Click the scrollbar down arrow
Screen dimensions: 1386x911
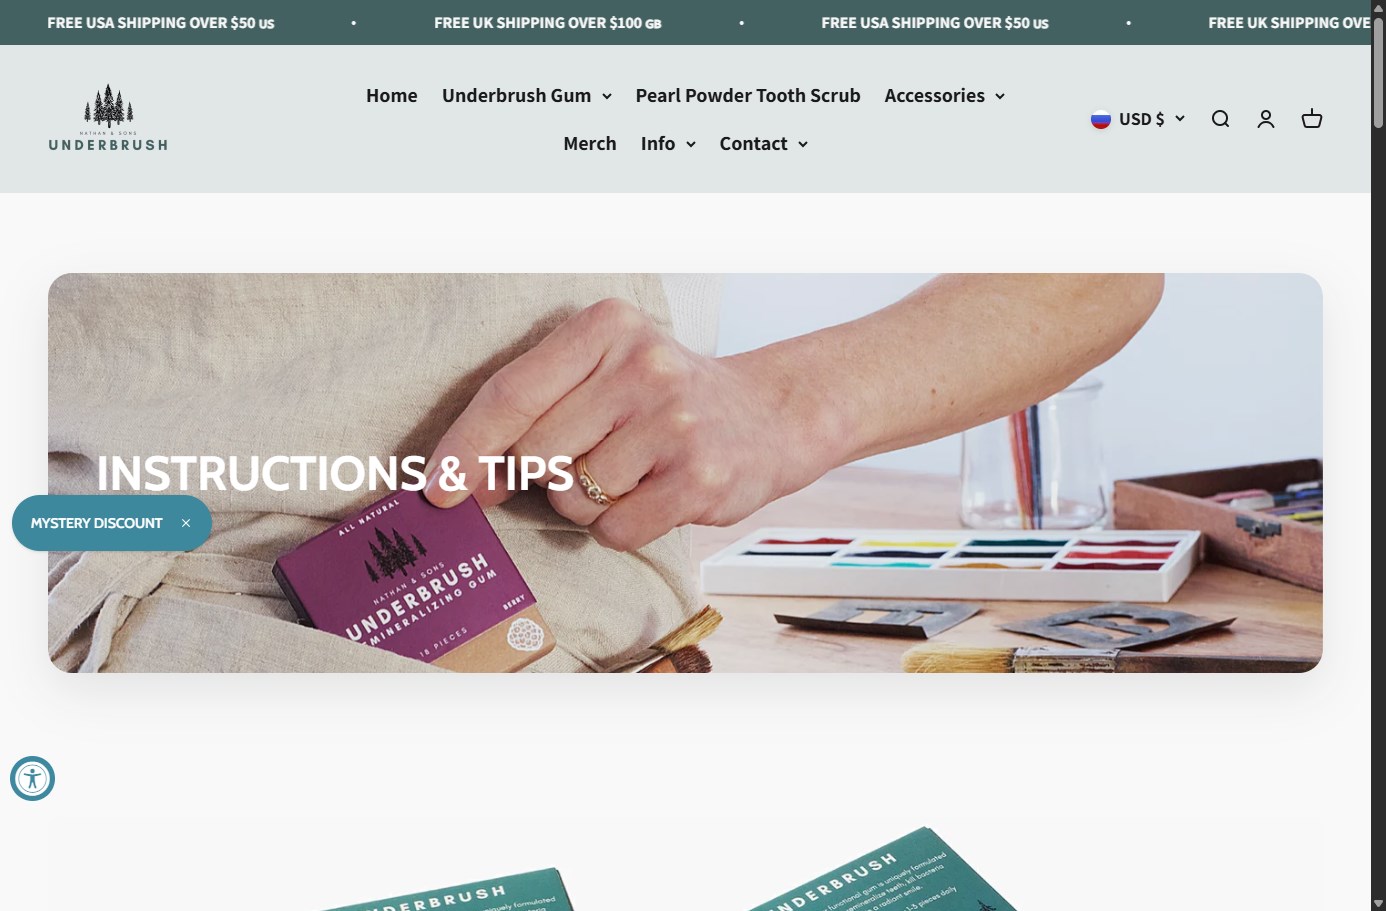point(1378,903)
